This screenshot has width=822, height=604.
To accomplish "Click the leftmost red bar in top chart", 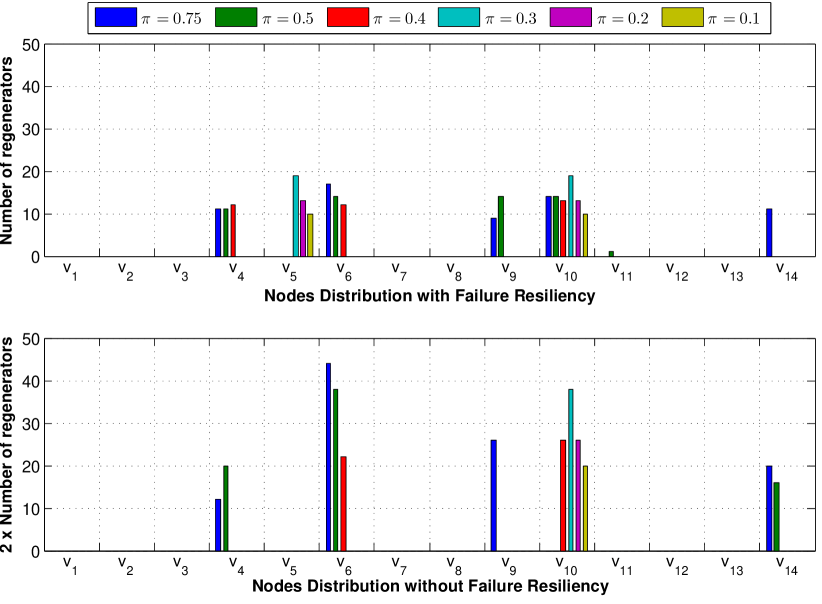I will [x=233, y=231].
